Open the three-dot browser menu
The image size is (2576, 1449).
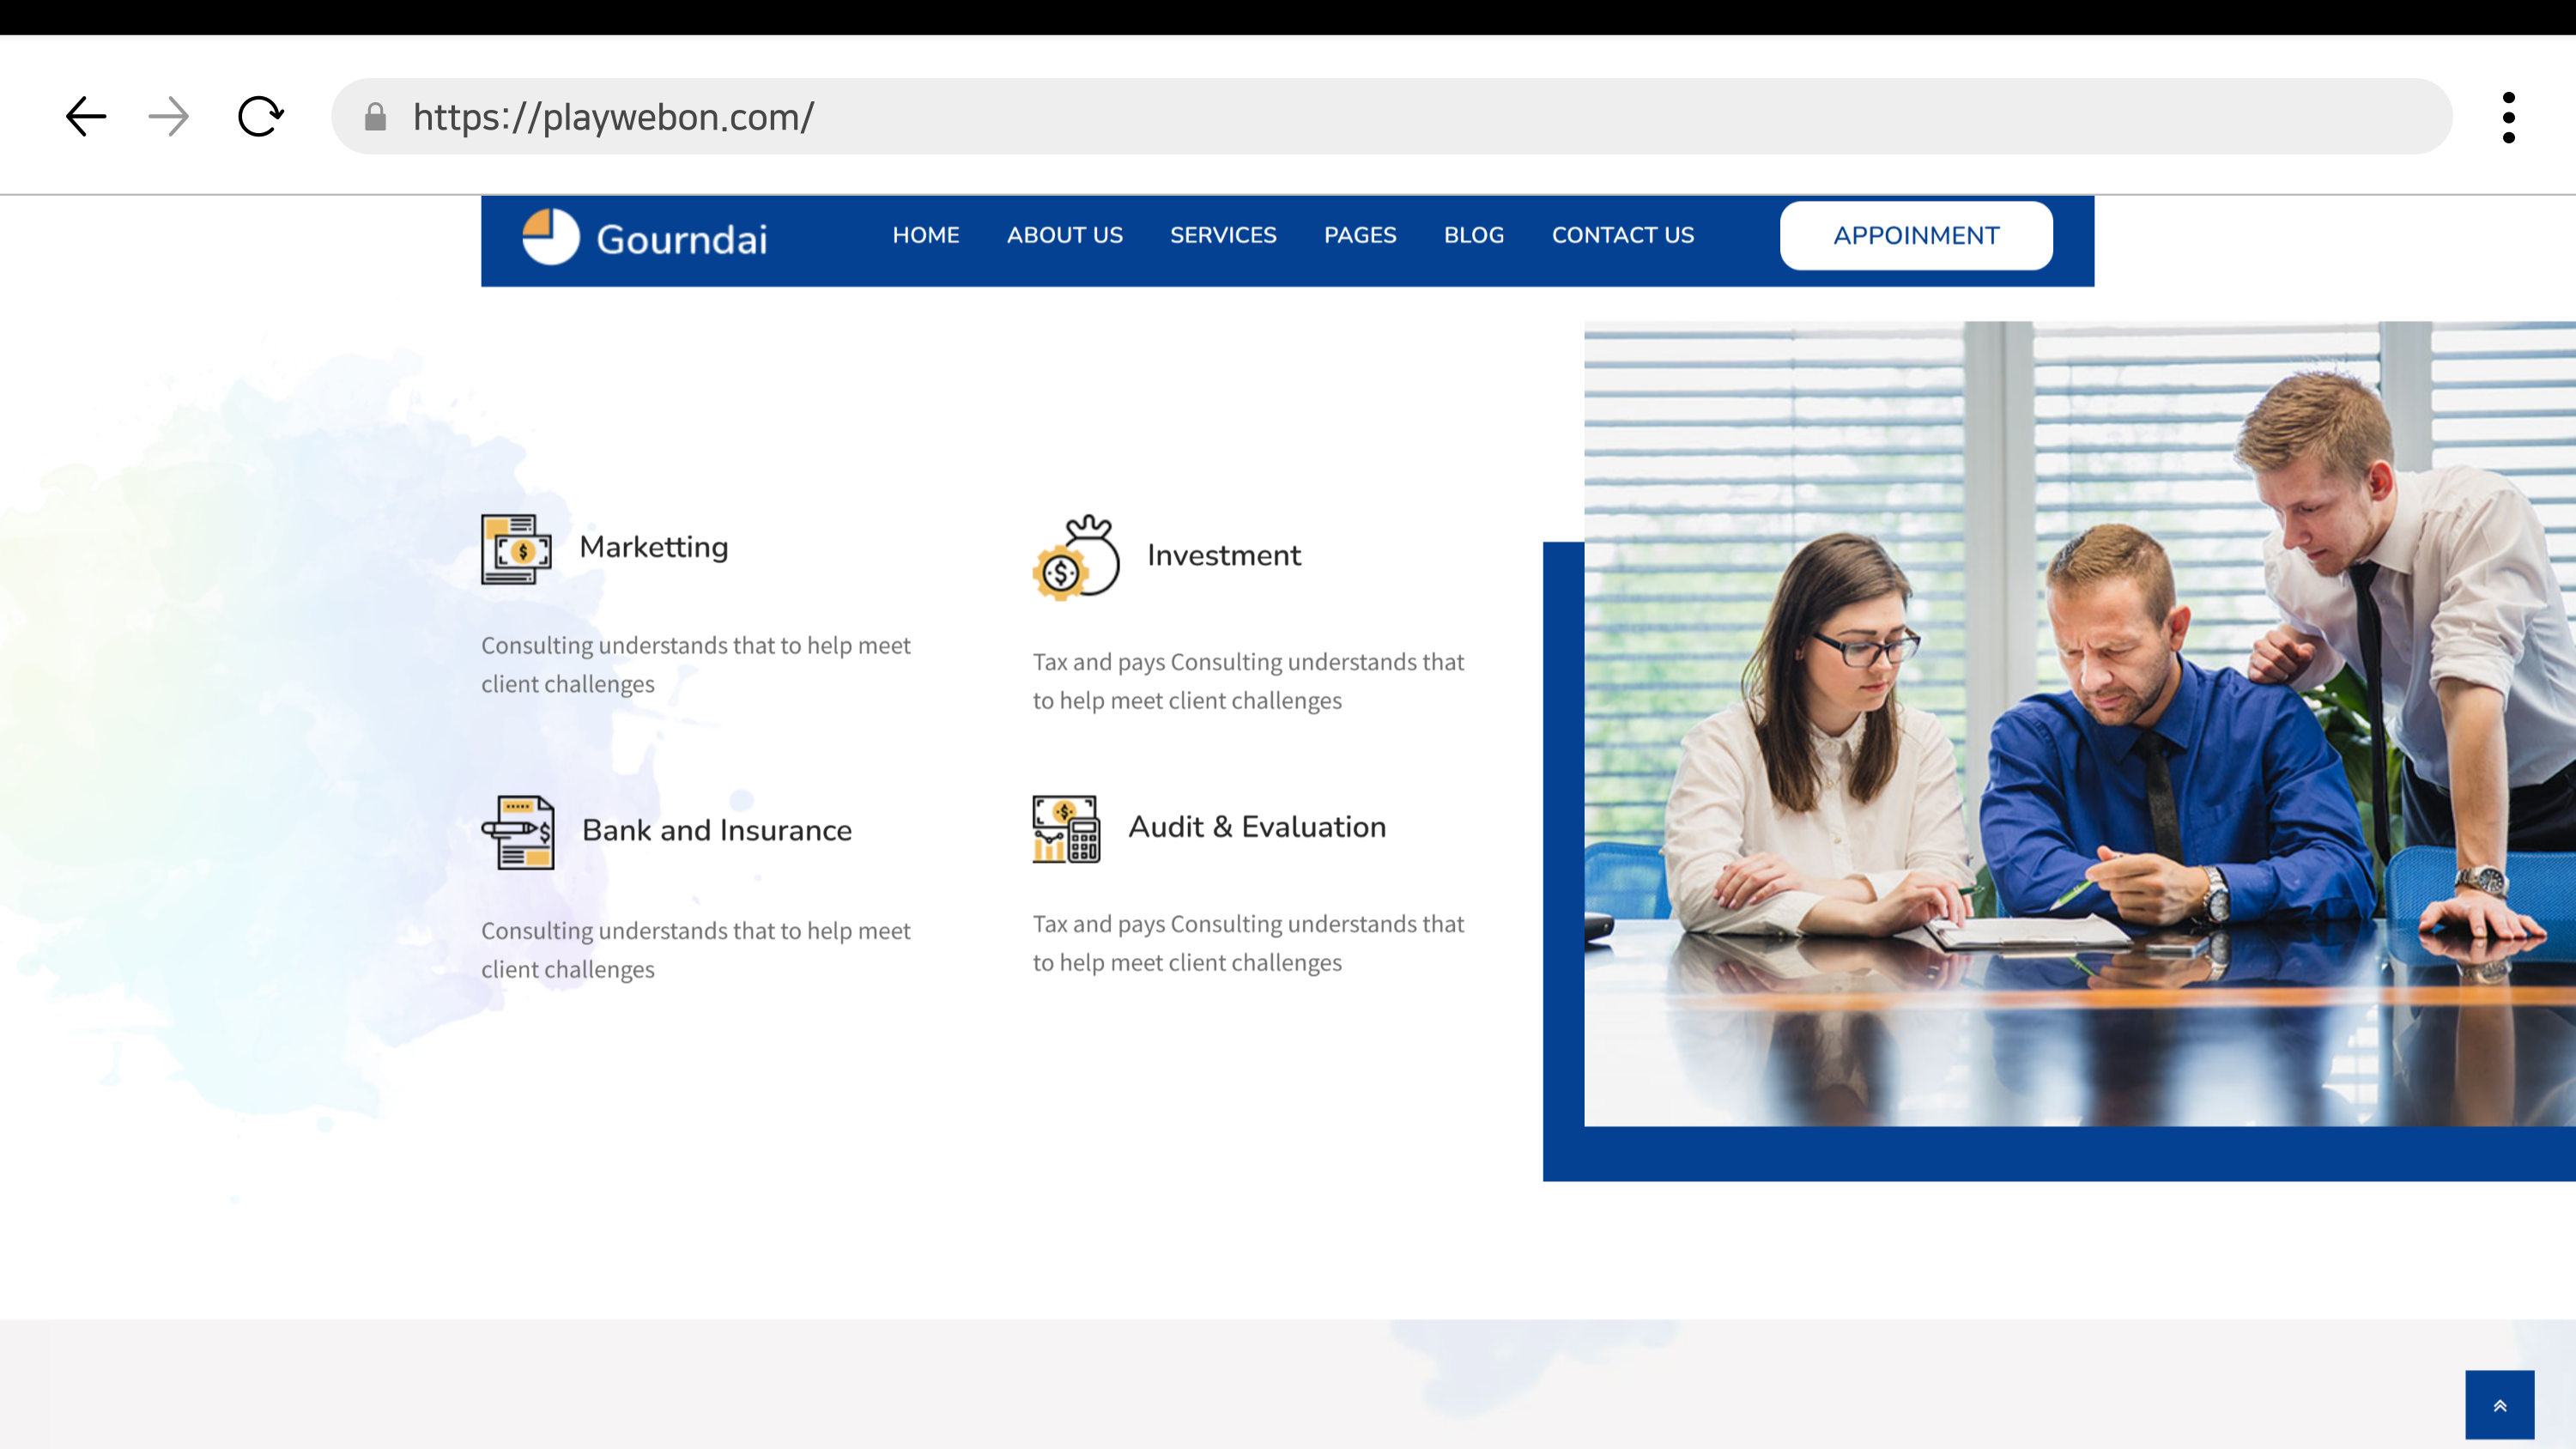(x=2508, y=117)
